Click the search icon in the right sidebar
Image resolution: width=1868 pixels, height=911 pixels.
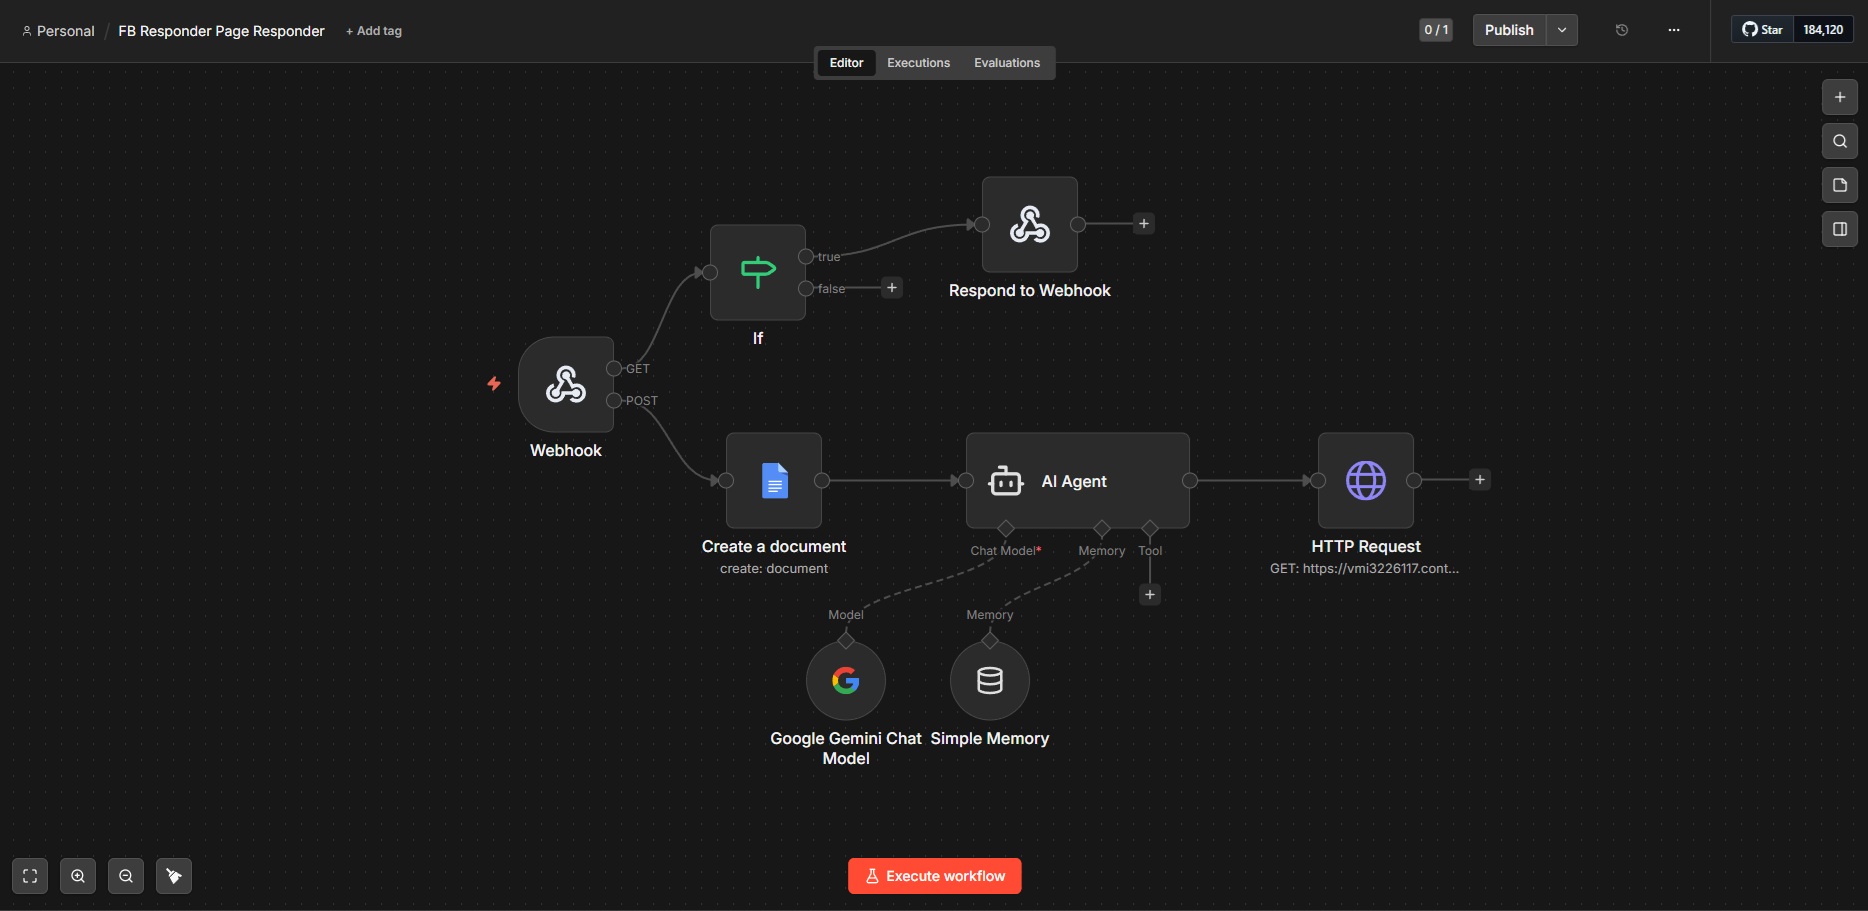[x=1839, y=141]
